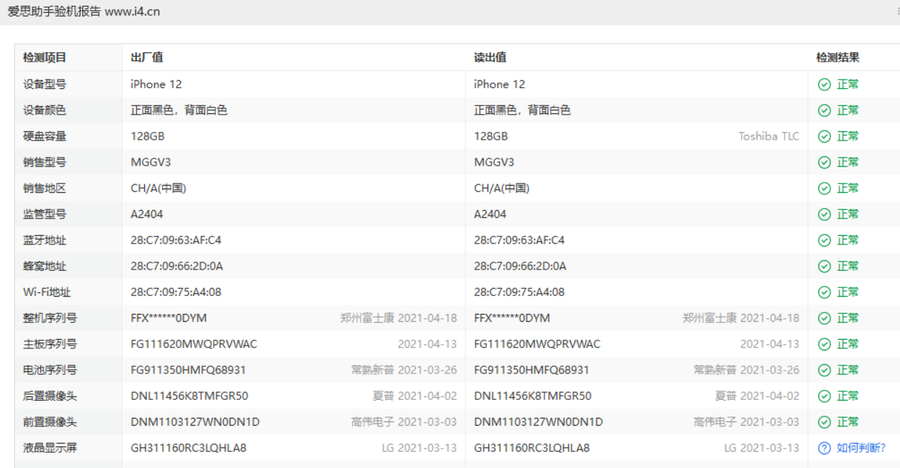Click the green check icon in 前置摄像头 row
Screen dimensions: 900x468
(824, 422)
